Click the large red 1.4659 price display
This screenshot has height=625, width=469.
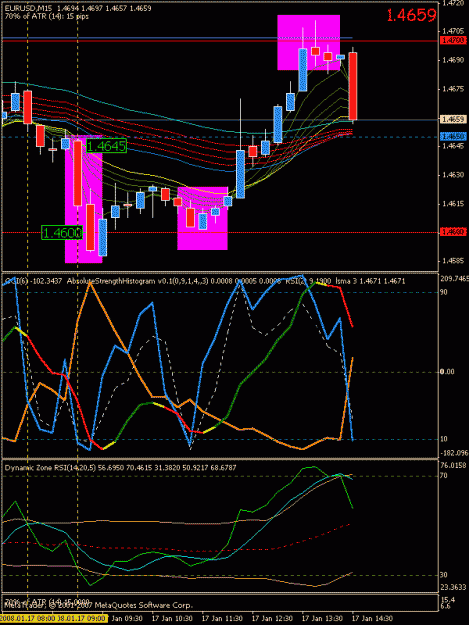[x=411, y=16]
